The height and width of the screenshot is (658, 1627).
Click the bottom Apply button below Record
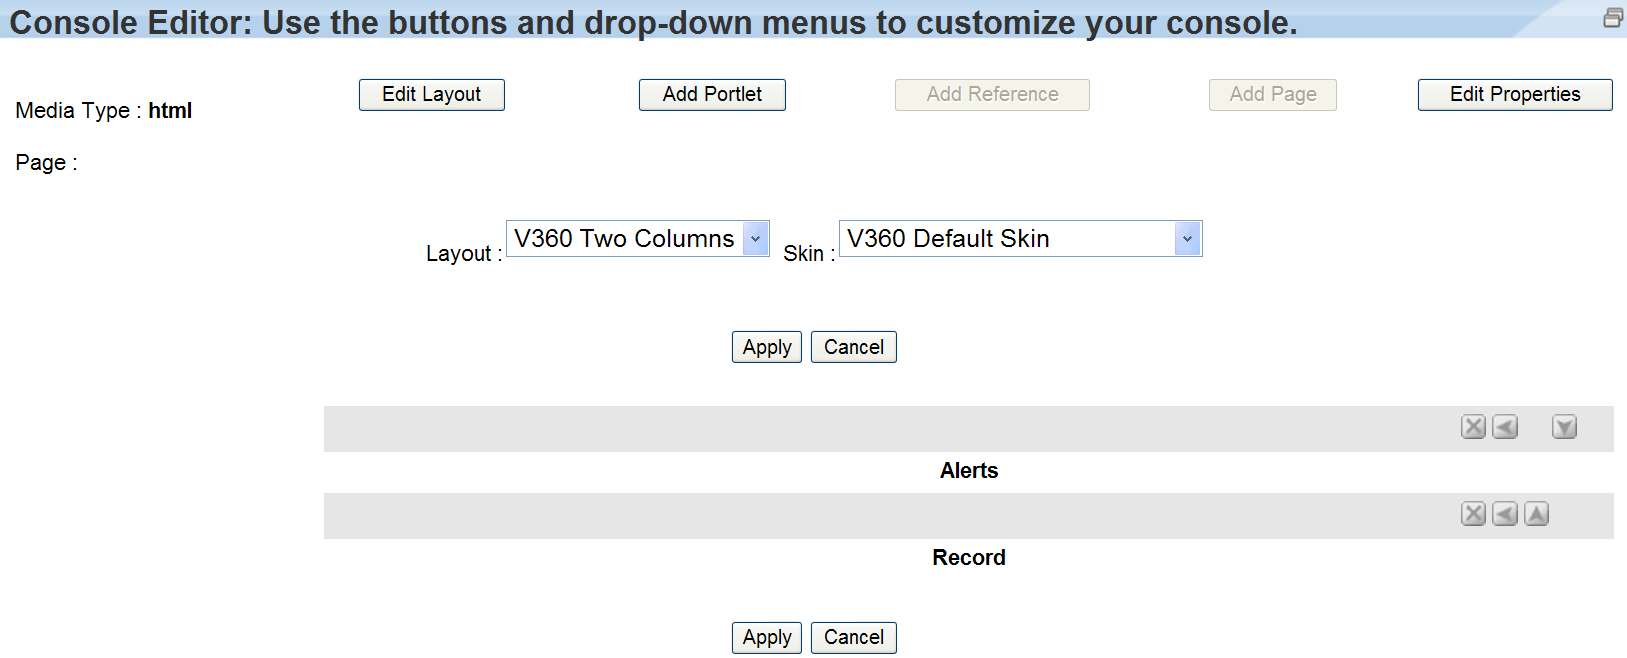pos(766,637)
